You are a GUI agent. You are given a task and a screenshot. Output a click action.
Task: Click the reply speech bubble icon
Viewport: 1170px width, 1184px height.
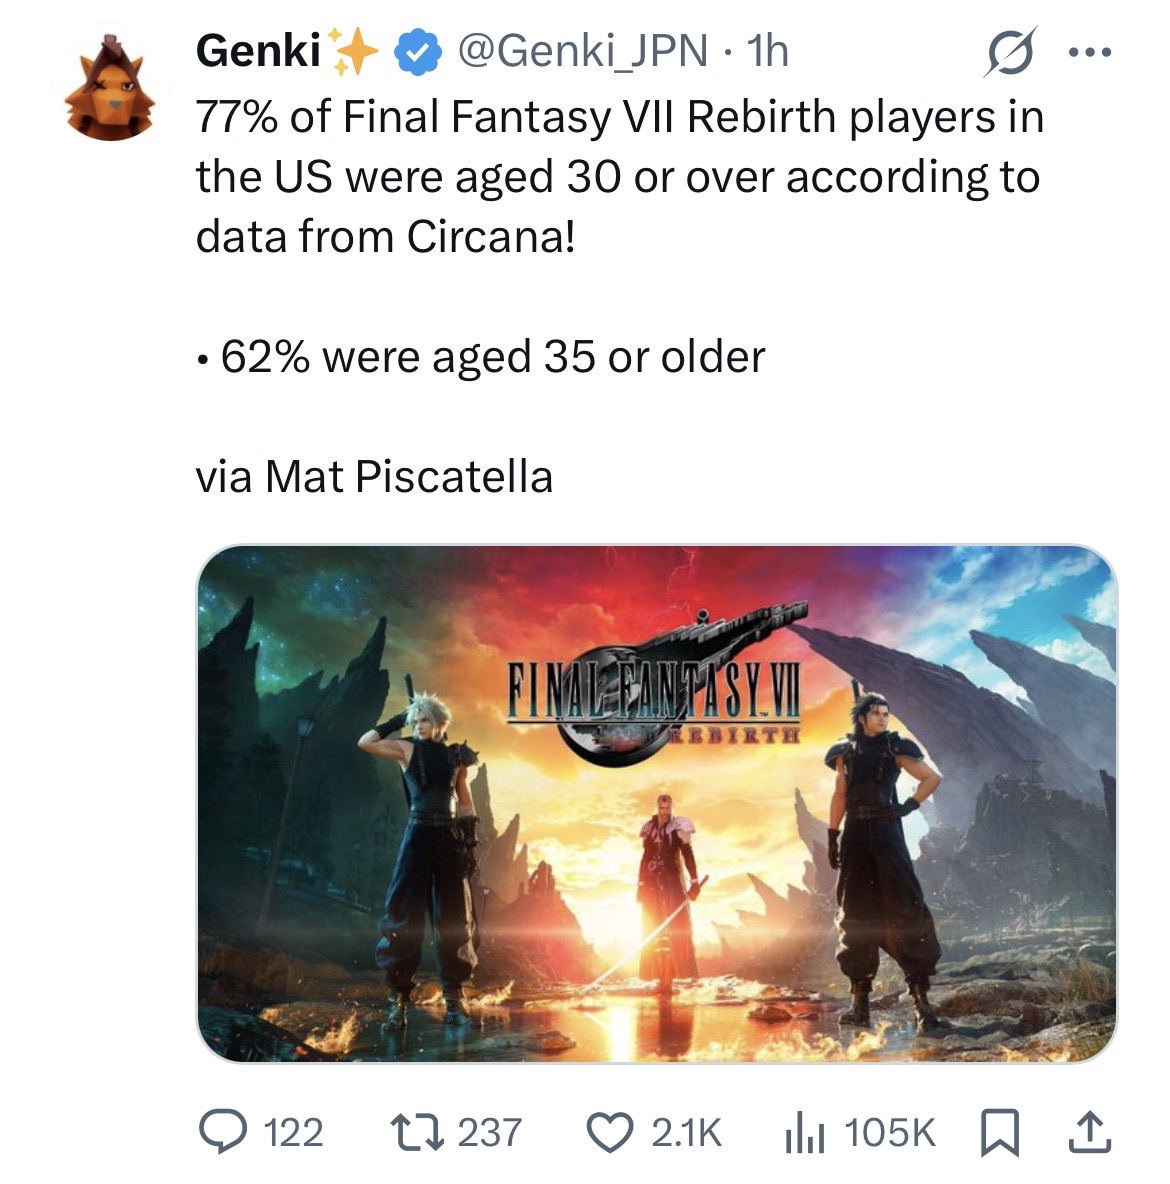click(222, 1133)
